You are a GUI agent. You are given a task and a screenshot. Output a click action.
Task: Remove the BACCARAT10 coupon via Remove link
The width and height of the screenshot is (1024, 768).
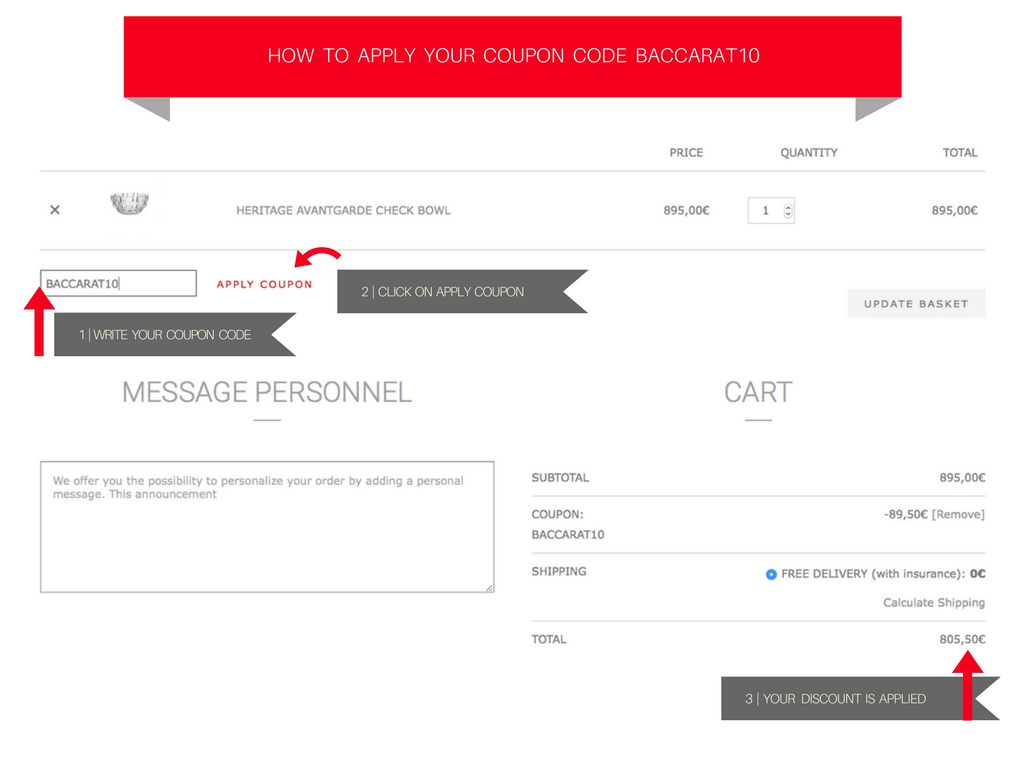click(958, 514)
